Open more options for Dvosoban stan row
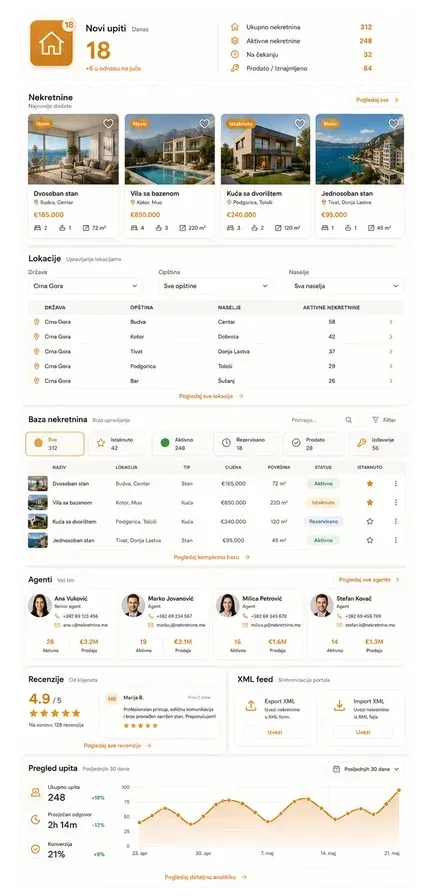The width and height of the screenshot is (432, 896). [395, 483]
